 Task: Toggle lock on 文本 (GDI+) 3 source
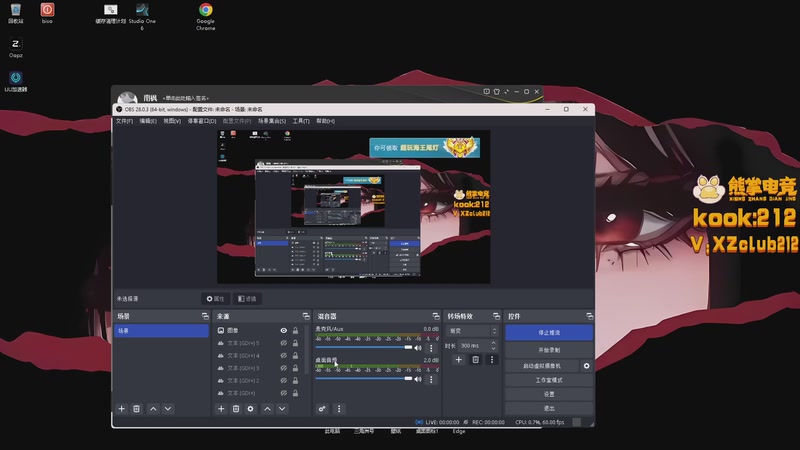tap(295, 368)
